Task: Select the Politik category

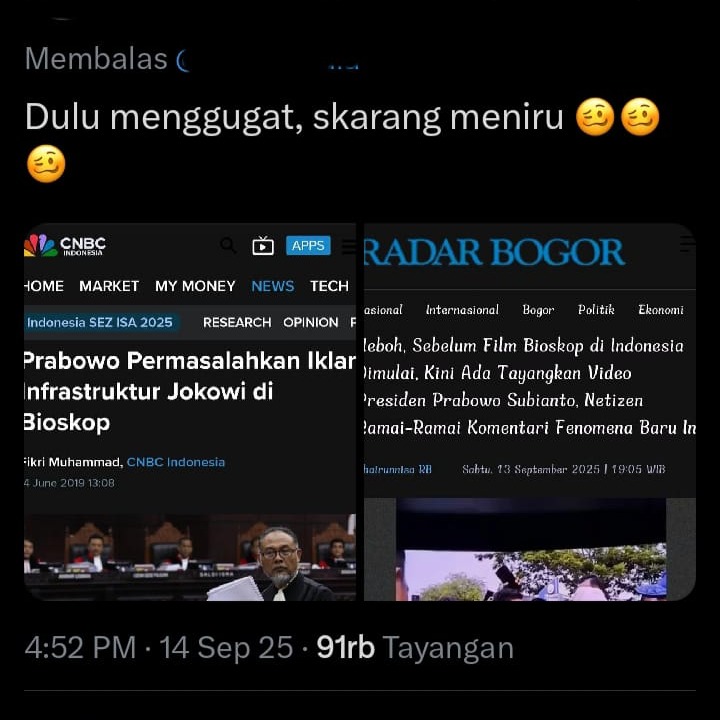Action: coord(596,310)
